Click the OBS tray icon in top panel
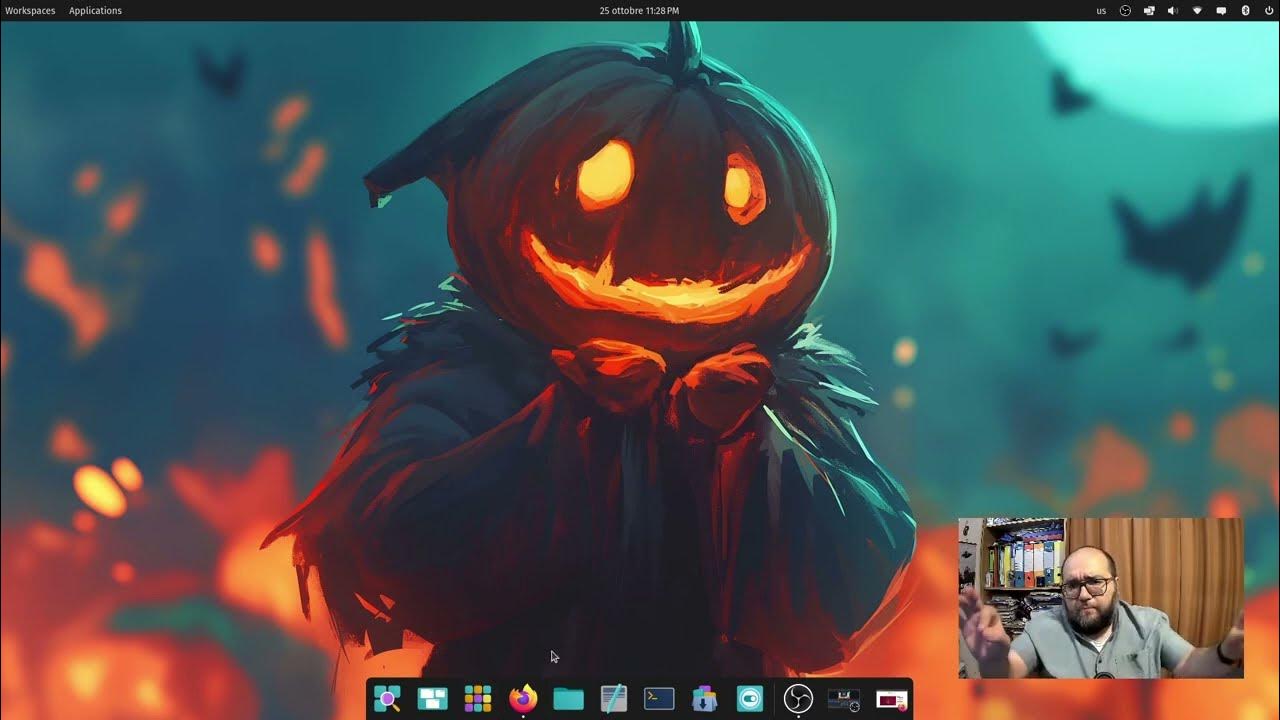The width and height of the screenshot is (1280, 720). tap(1125, 10)
